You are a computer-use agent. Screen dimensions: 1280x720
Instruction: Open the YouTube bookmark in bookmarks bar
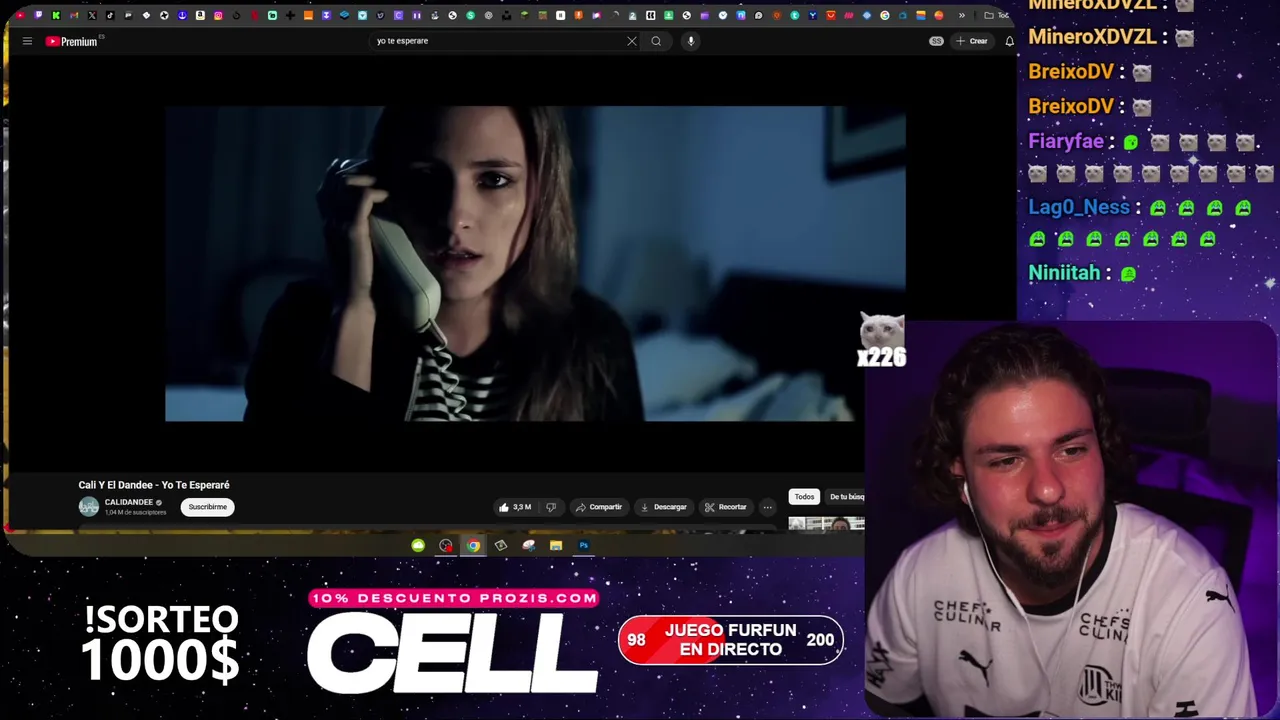click(x=20, y=15)
